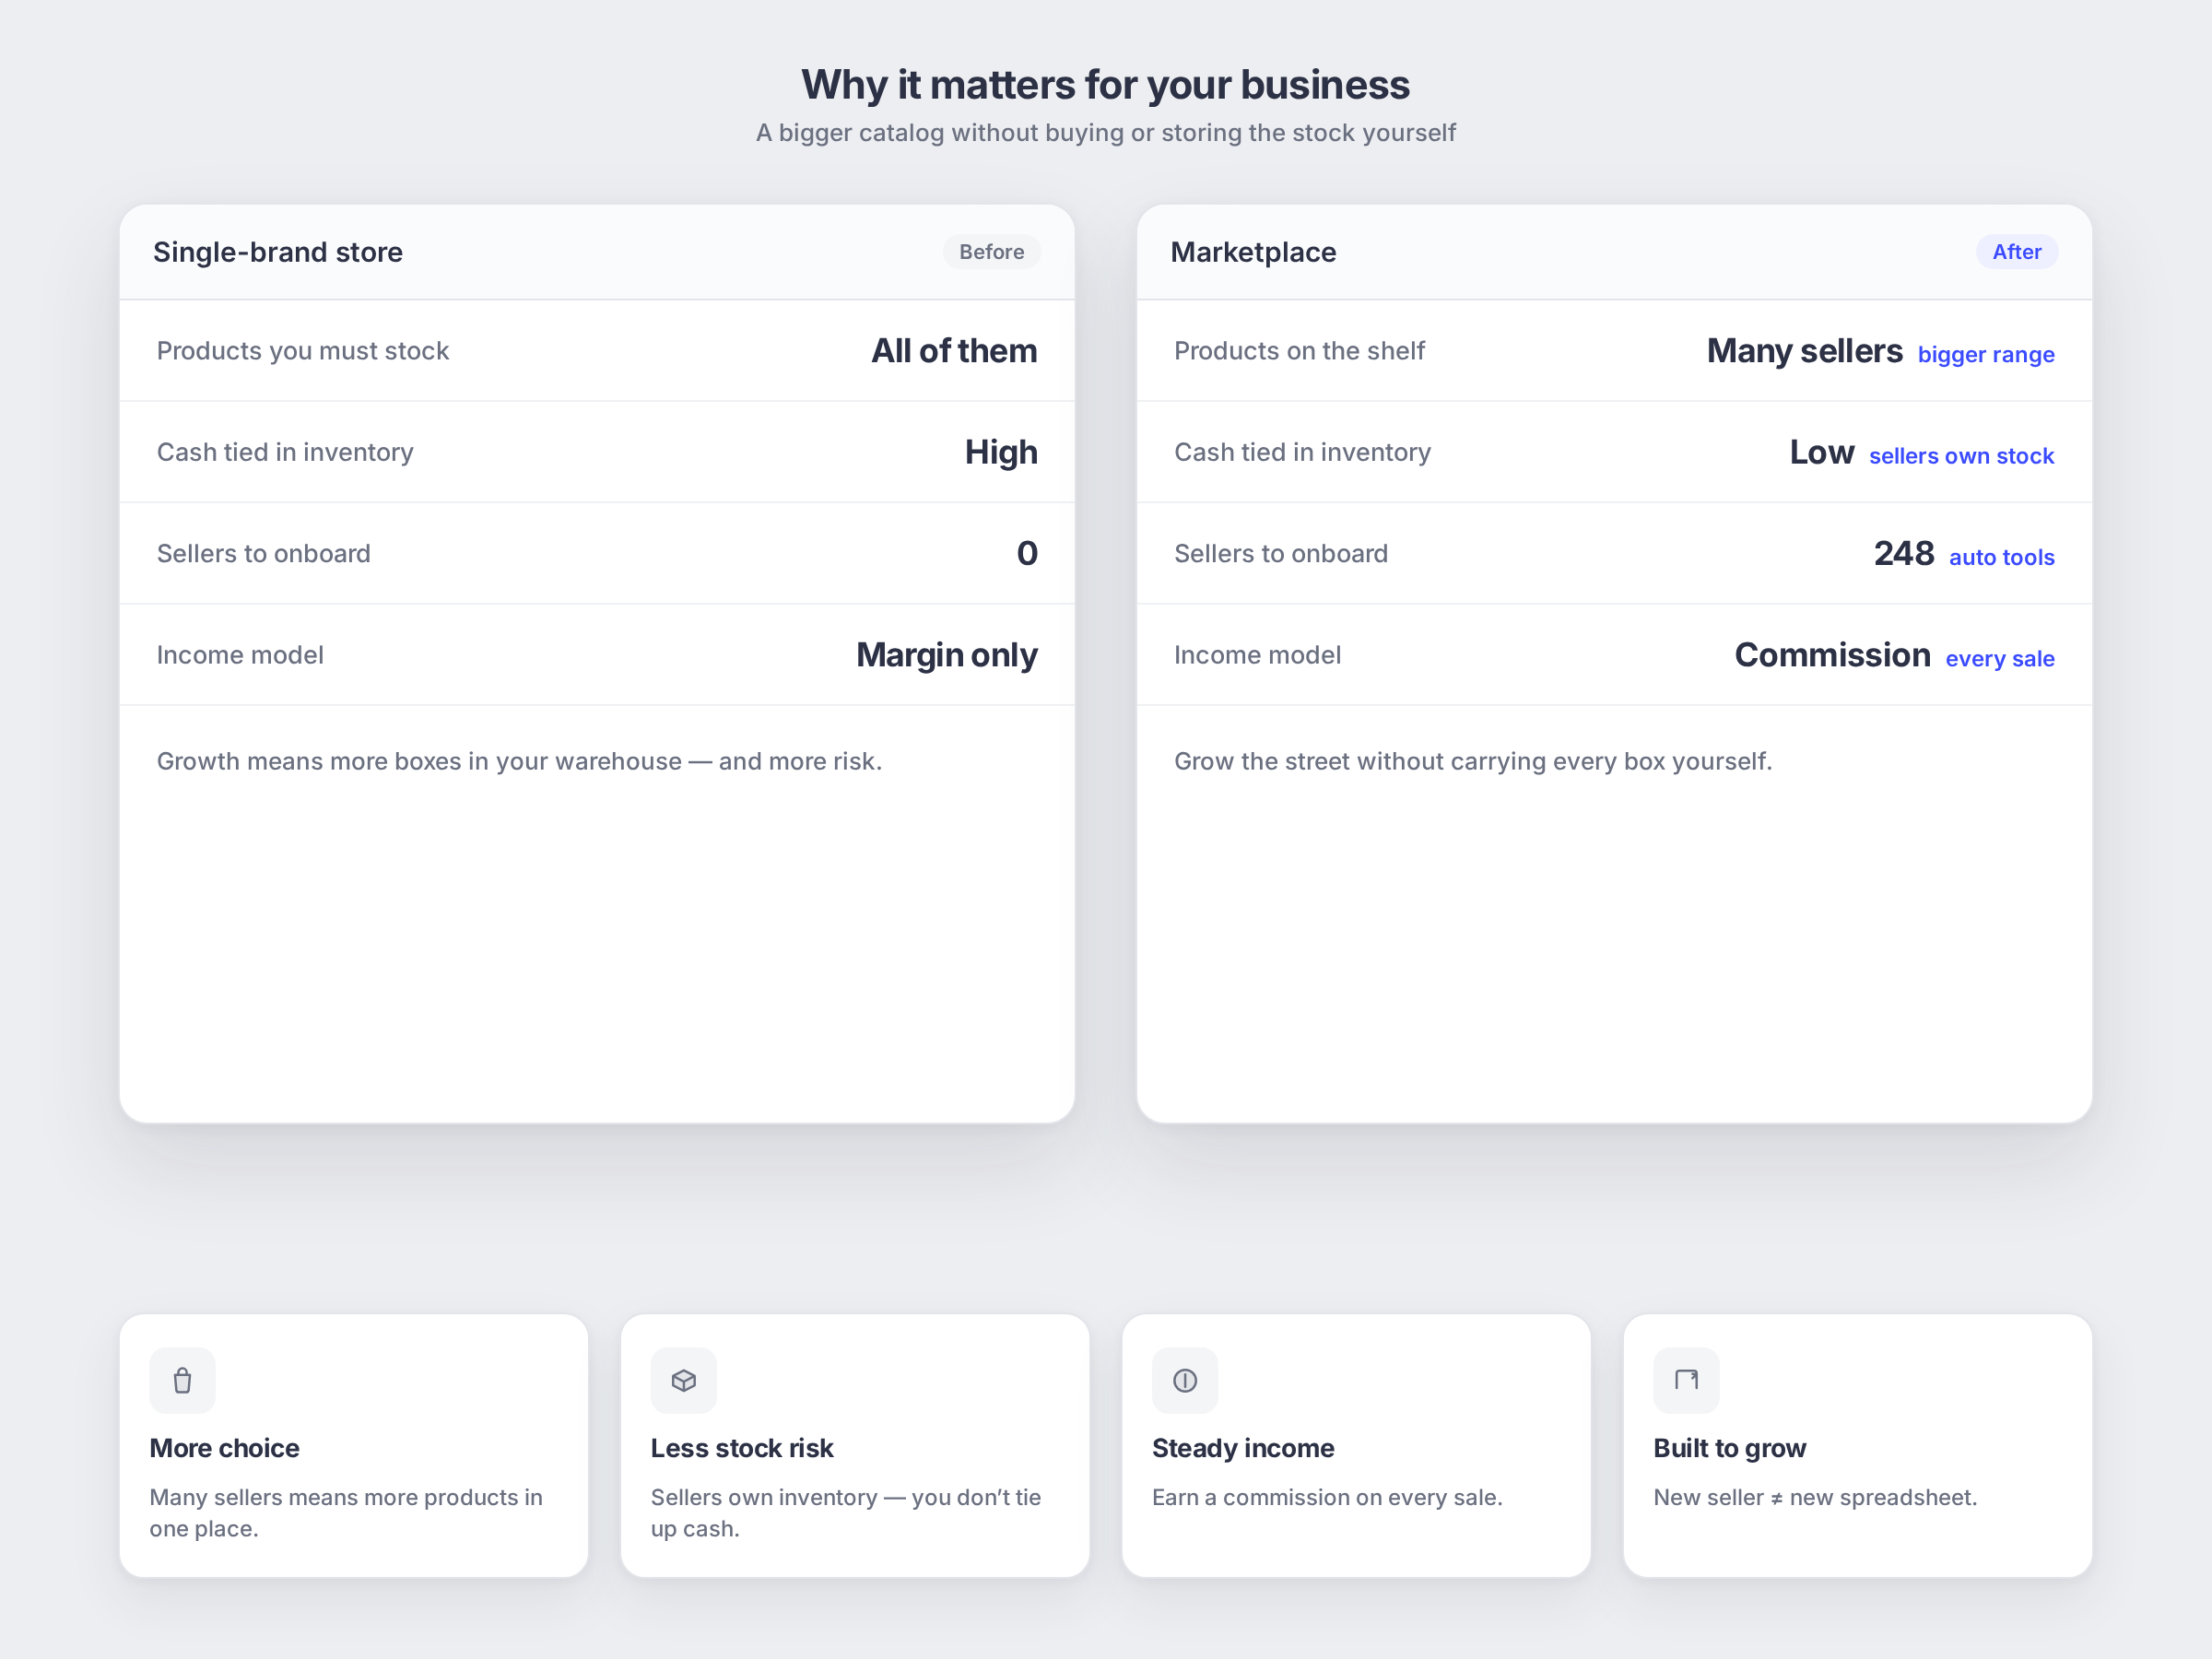The width and height of the screenshot is (2212, 1659).
Task: Click 'Income model' label in Marketplace card
Action: [x=1257, y=655]
